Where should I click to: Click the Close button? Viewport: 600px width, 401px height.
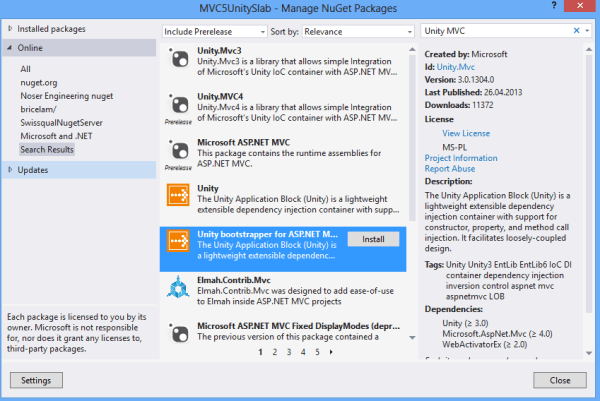(x=560, y=380)
